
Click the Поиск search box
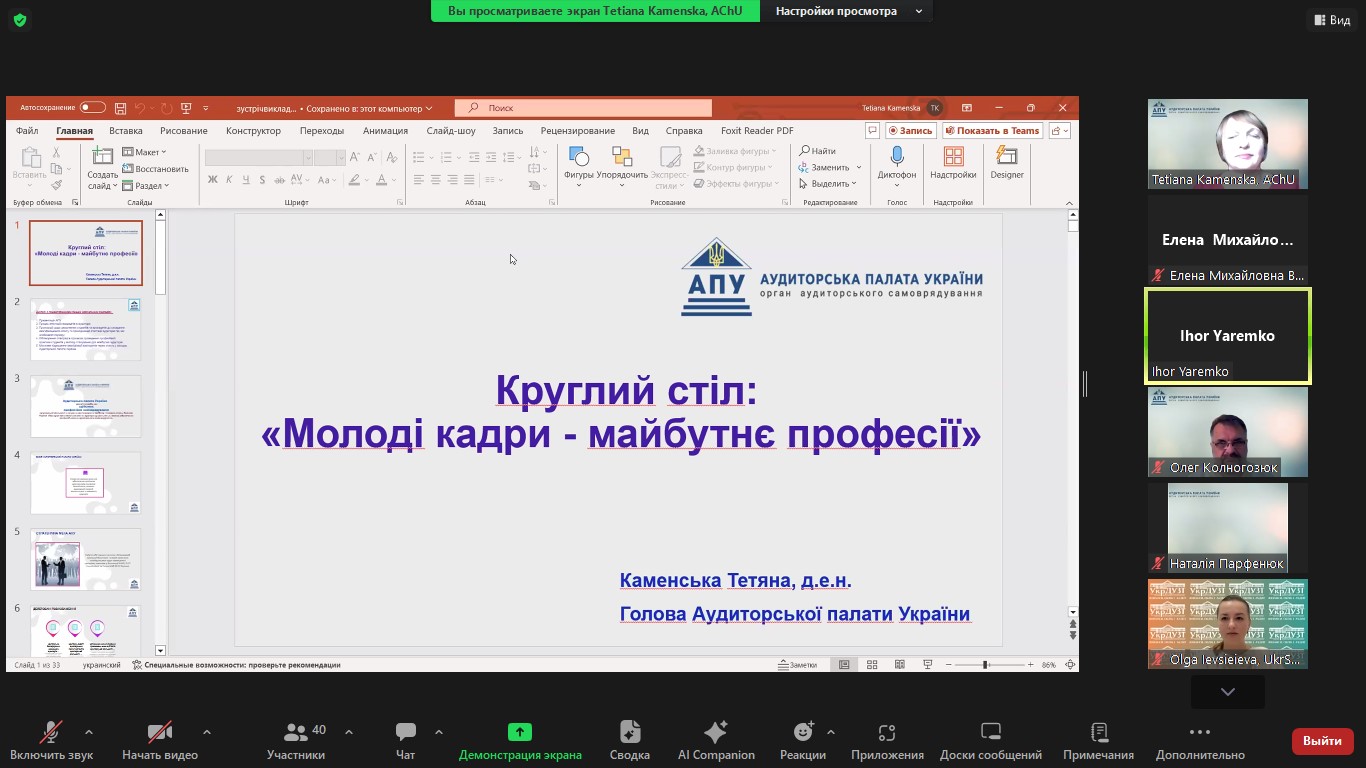[584, 108]
